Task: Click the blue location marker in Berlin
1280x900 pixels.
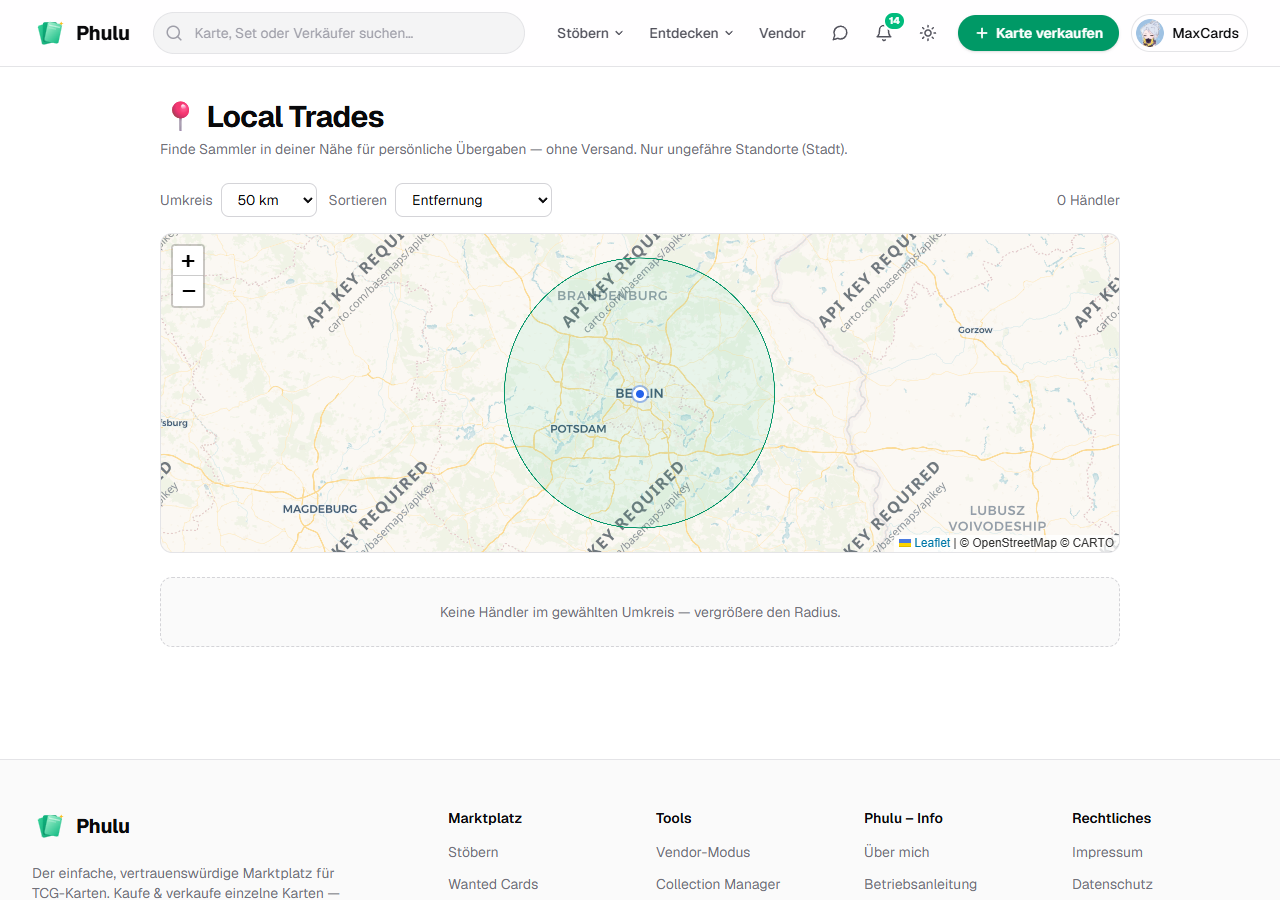Action: (x=640, y=394)
